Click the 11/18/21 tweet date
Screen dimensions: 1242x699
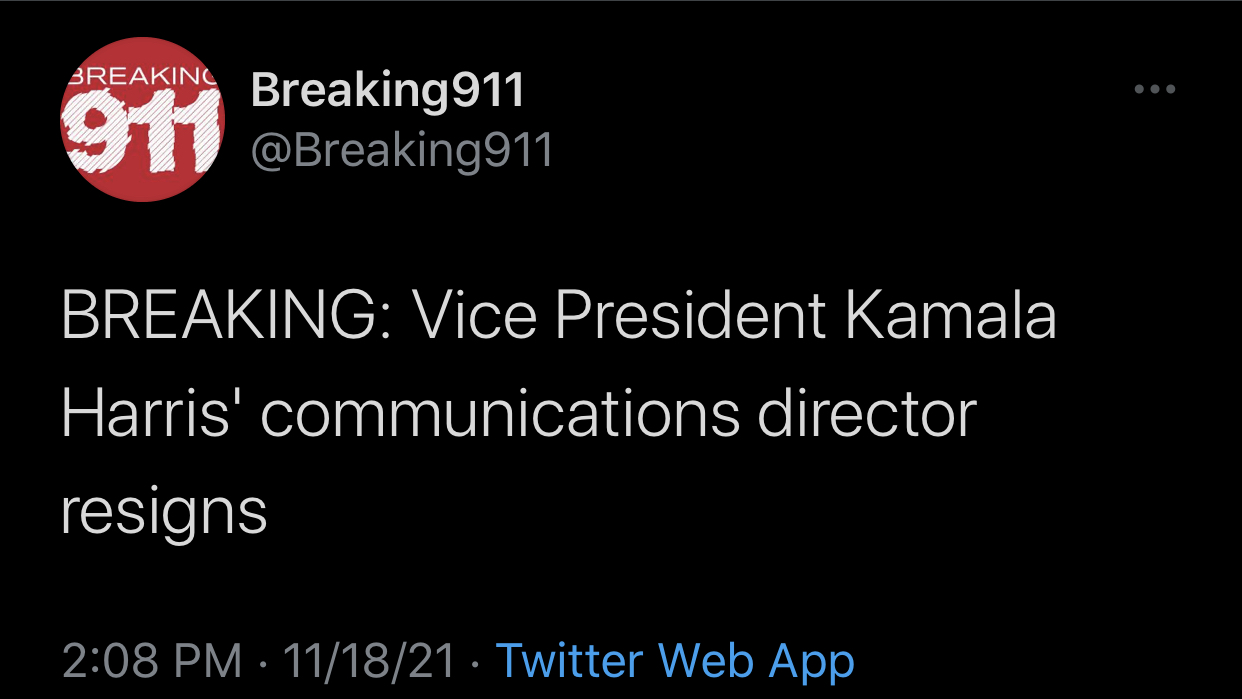(369, 661)
